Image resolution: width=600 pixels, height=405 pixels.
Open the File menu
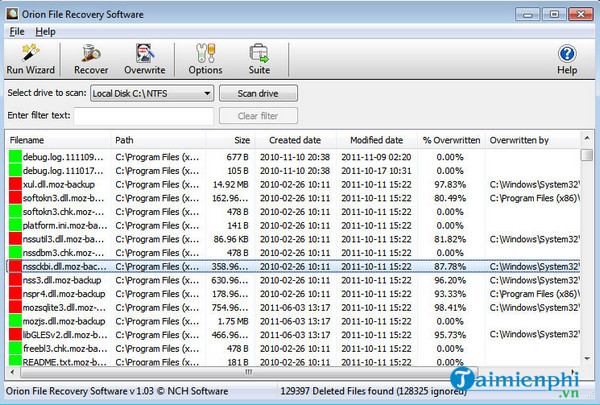17,31
